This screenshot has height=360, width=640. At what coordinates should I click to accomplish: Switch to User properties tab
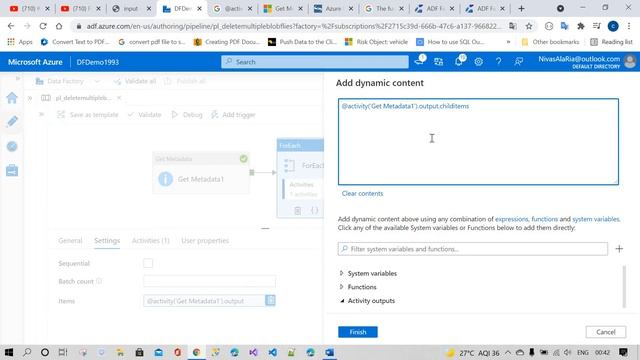[x=205, y=240]
